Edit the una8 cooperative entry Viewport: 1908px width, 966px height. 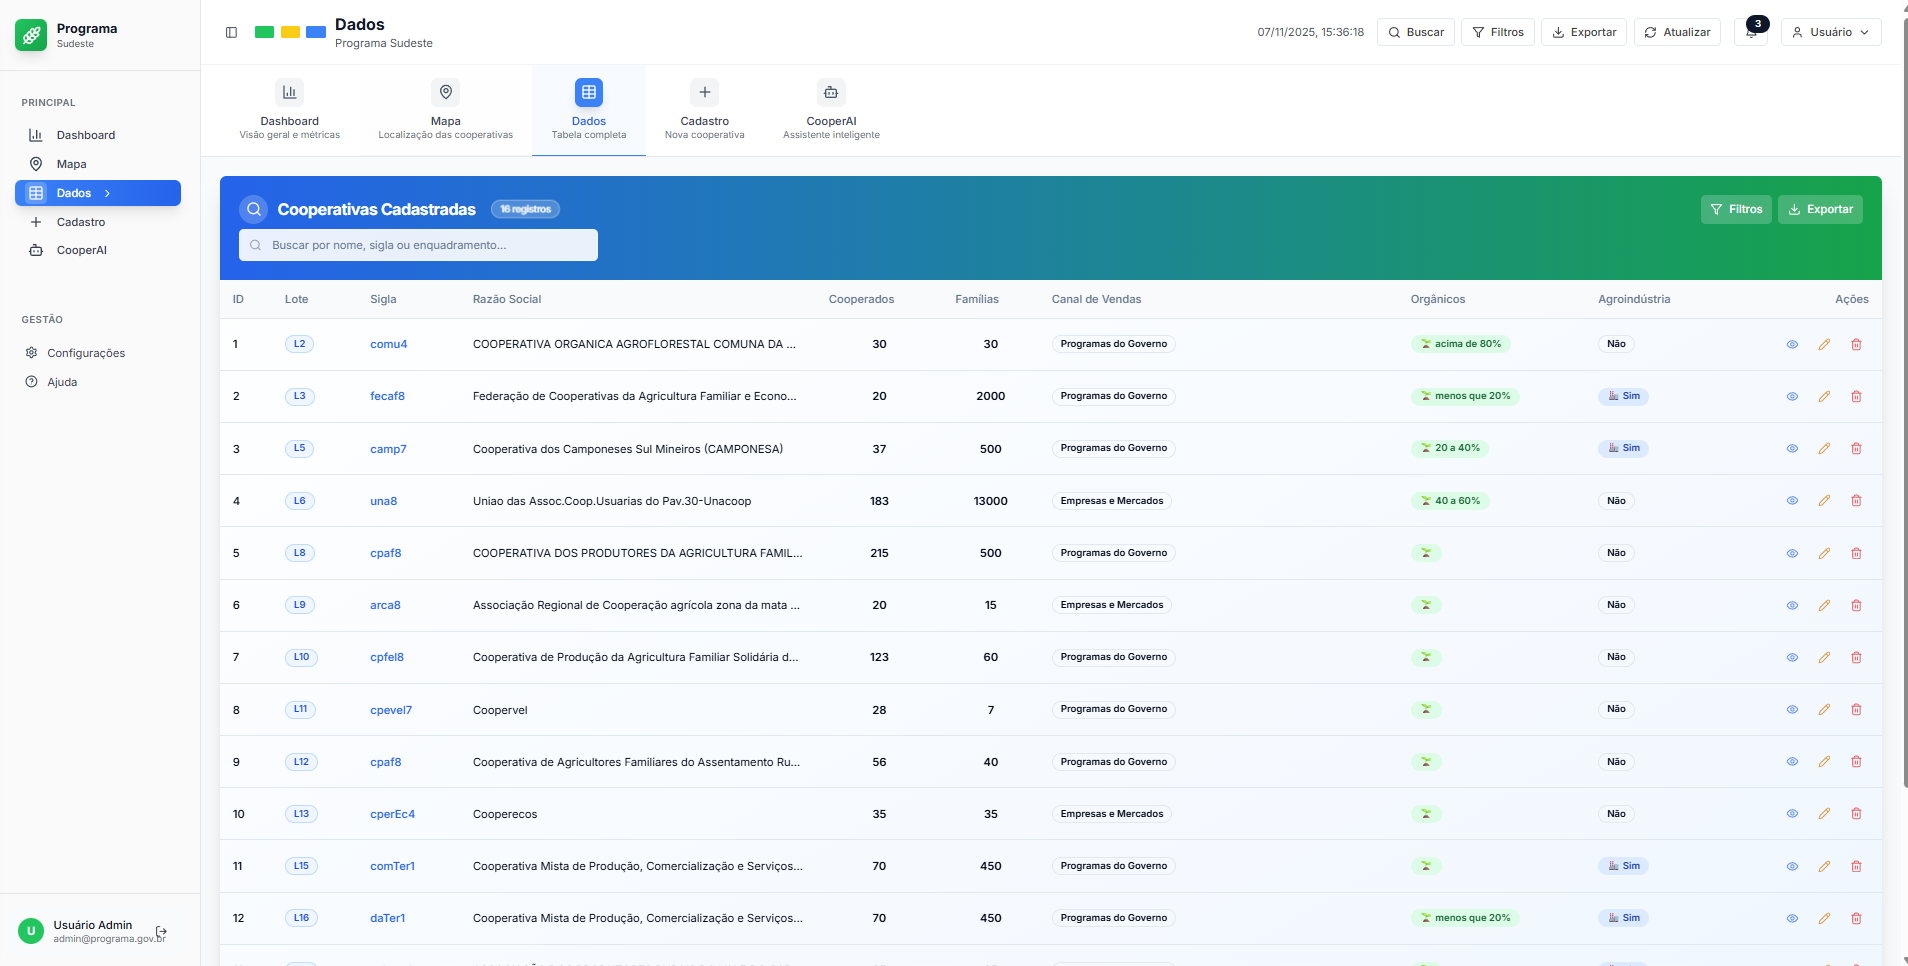tap(1824, 501)
